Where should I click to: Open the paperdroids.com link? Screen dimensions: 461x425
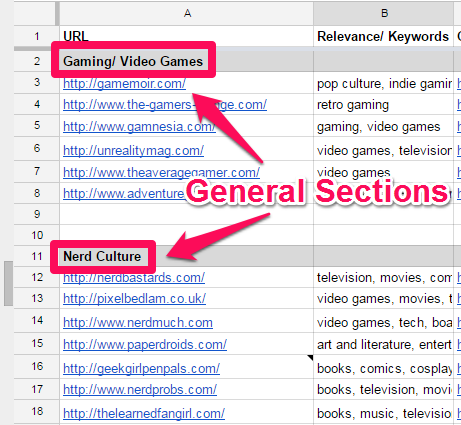[145, 344]
